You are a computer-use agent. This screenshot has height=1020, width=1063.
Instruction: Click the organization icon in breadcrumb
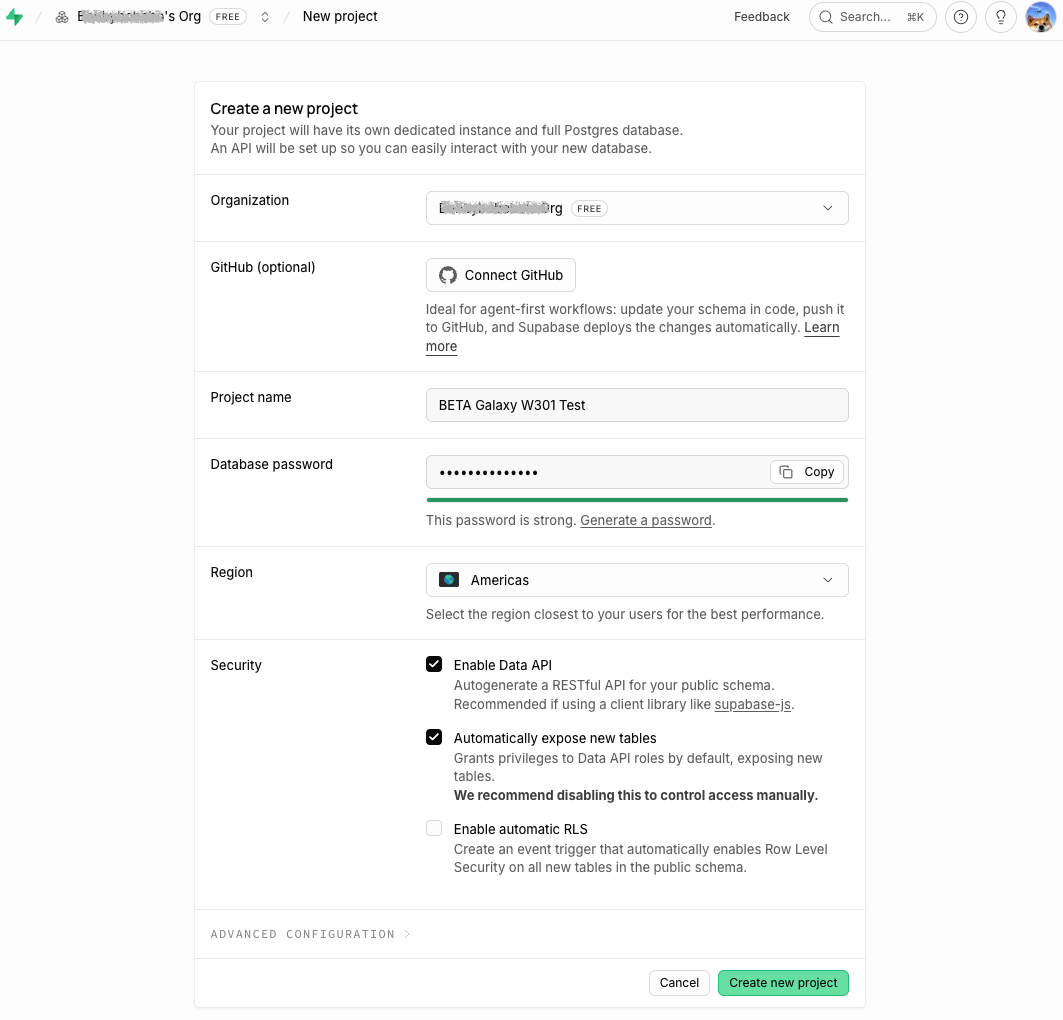coord(62,17)
